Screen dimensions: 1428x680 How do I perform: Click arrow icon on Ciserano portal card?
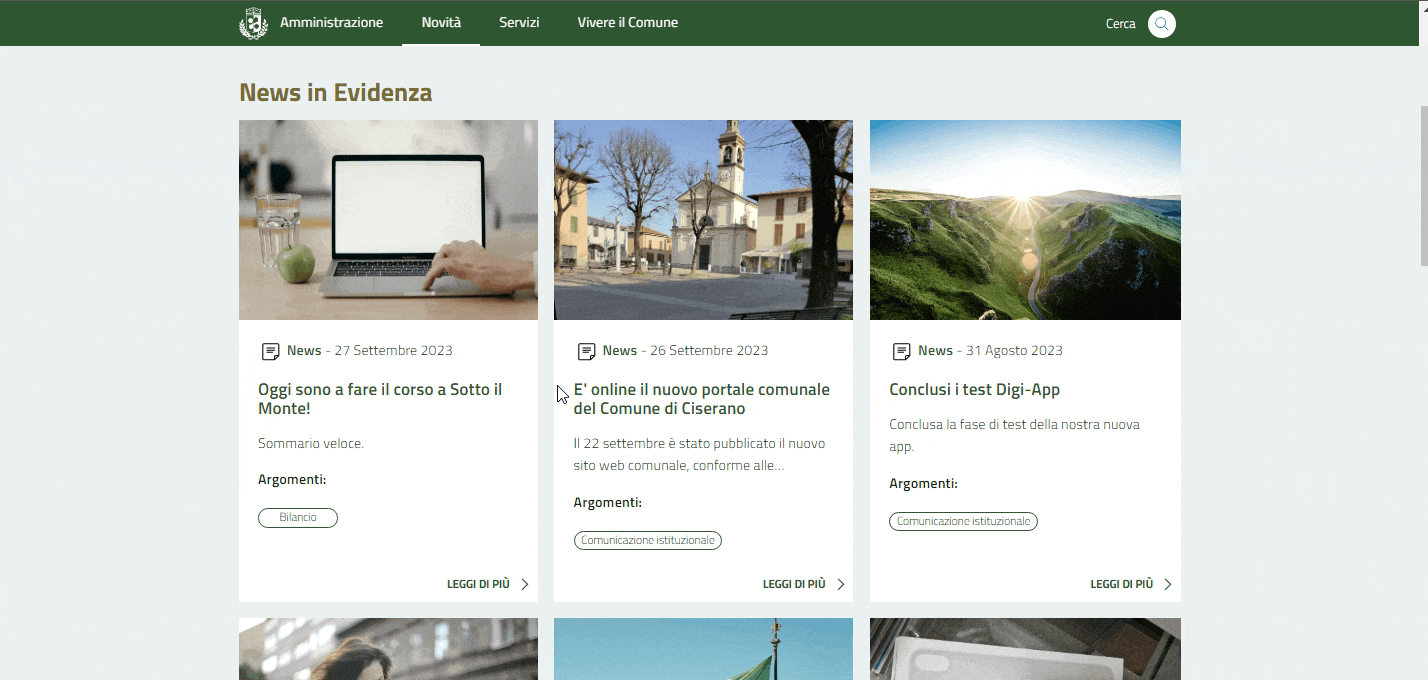pos(841,584)
